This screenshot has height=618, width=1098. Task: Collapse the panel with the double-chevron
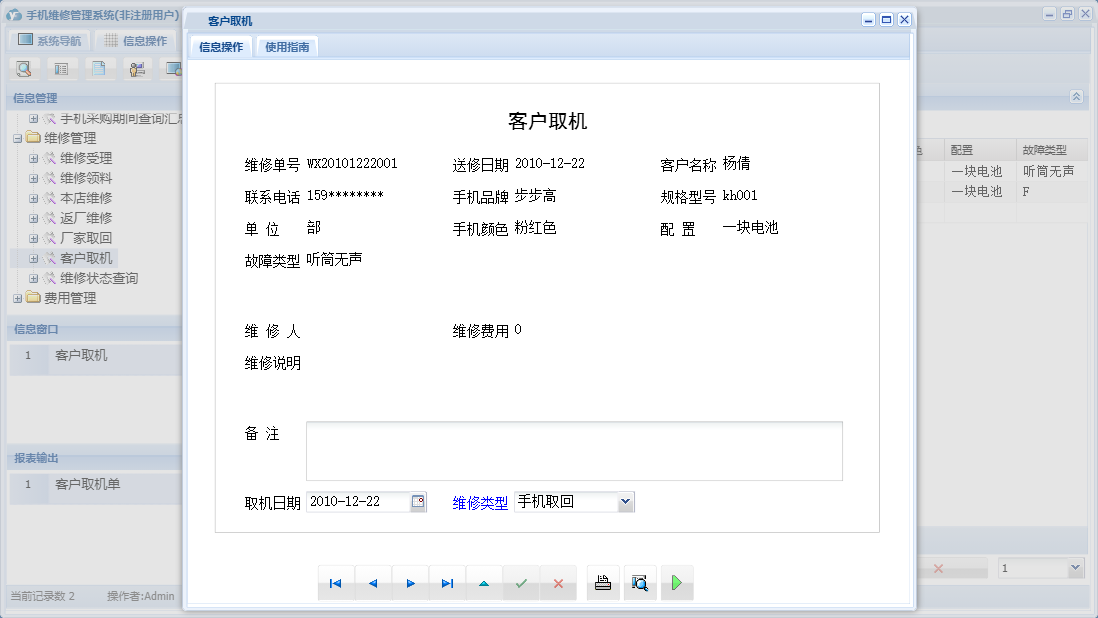[x=1076, y=97]
